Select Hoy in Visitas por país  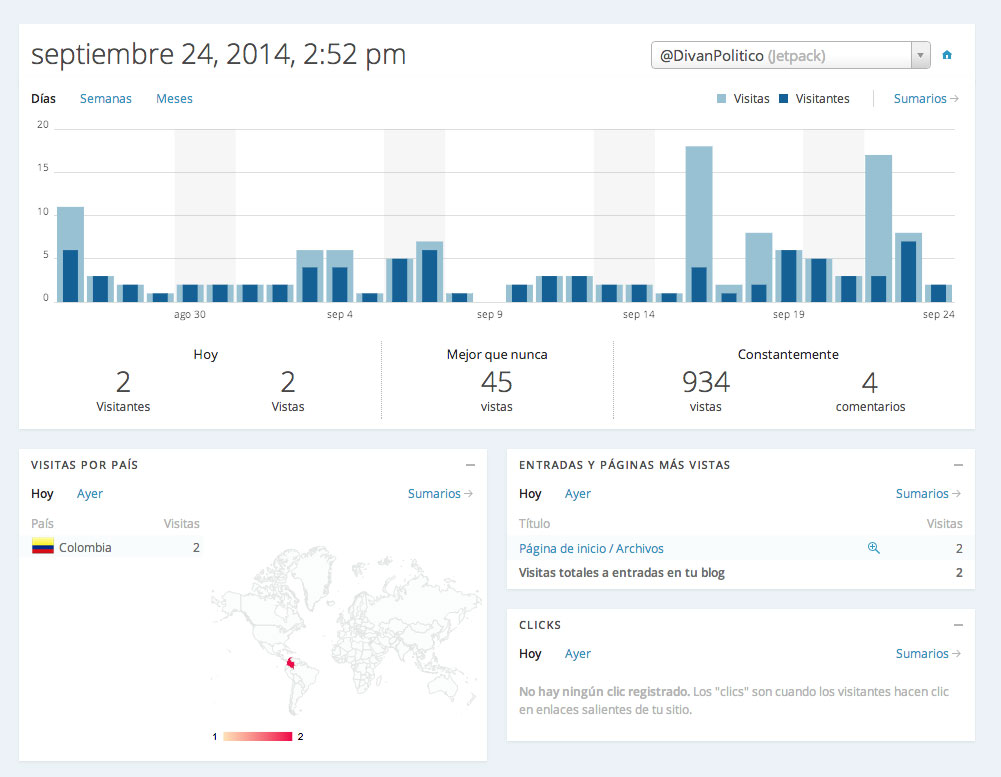[42, 494]
